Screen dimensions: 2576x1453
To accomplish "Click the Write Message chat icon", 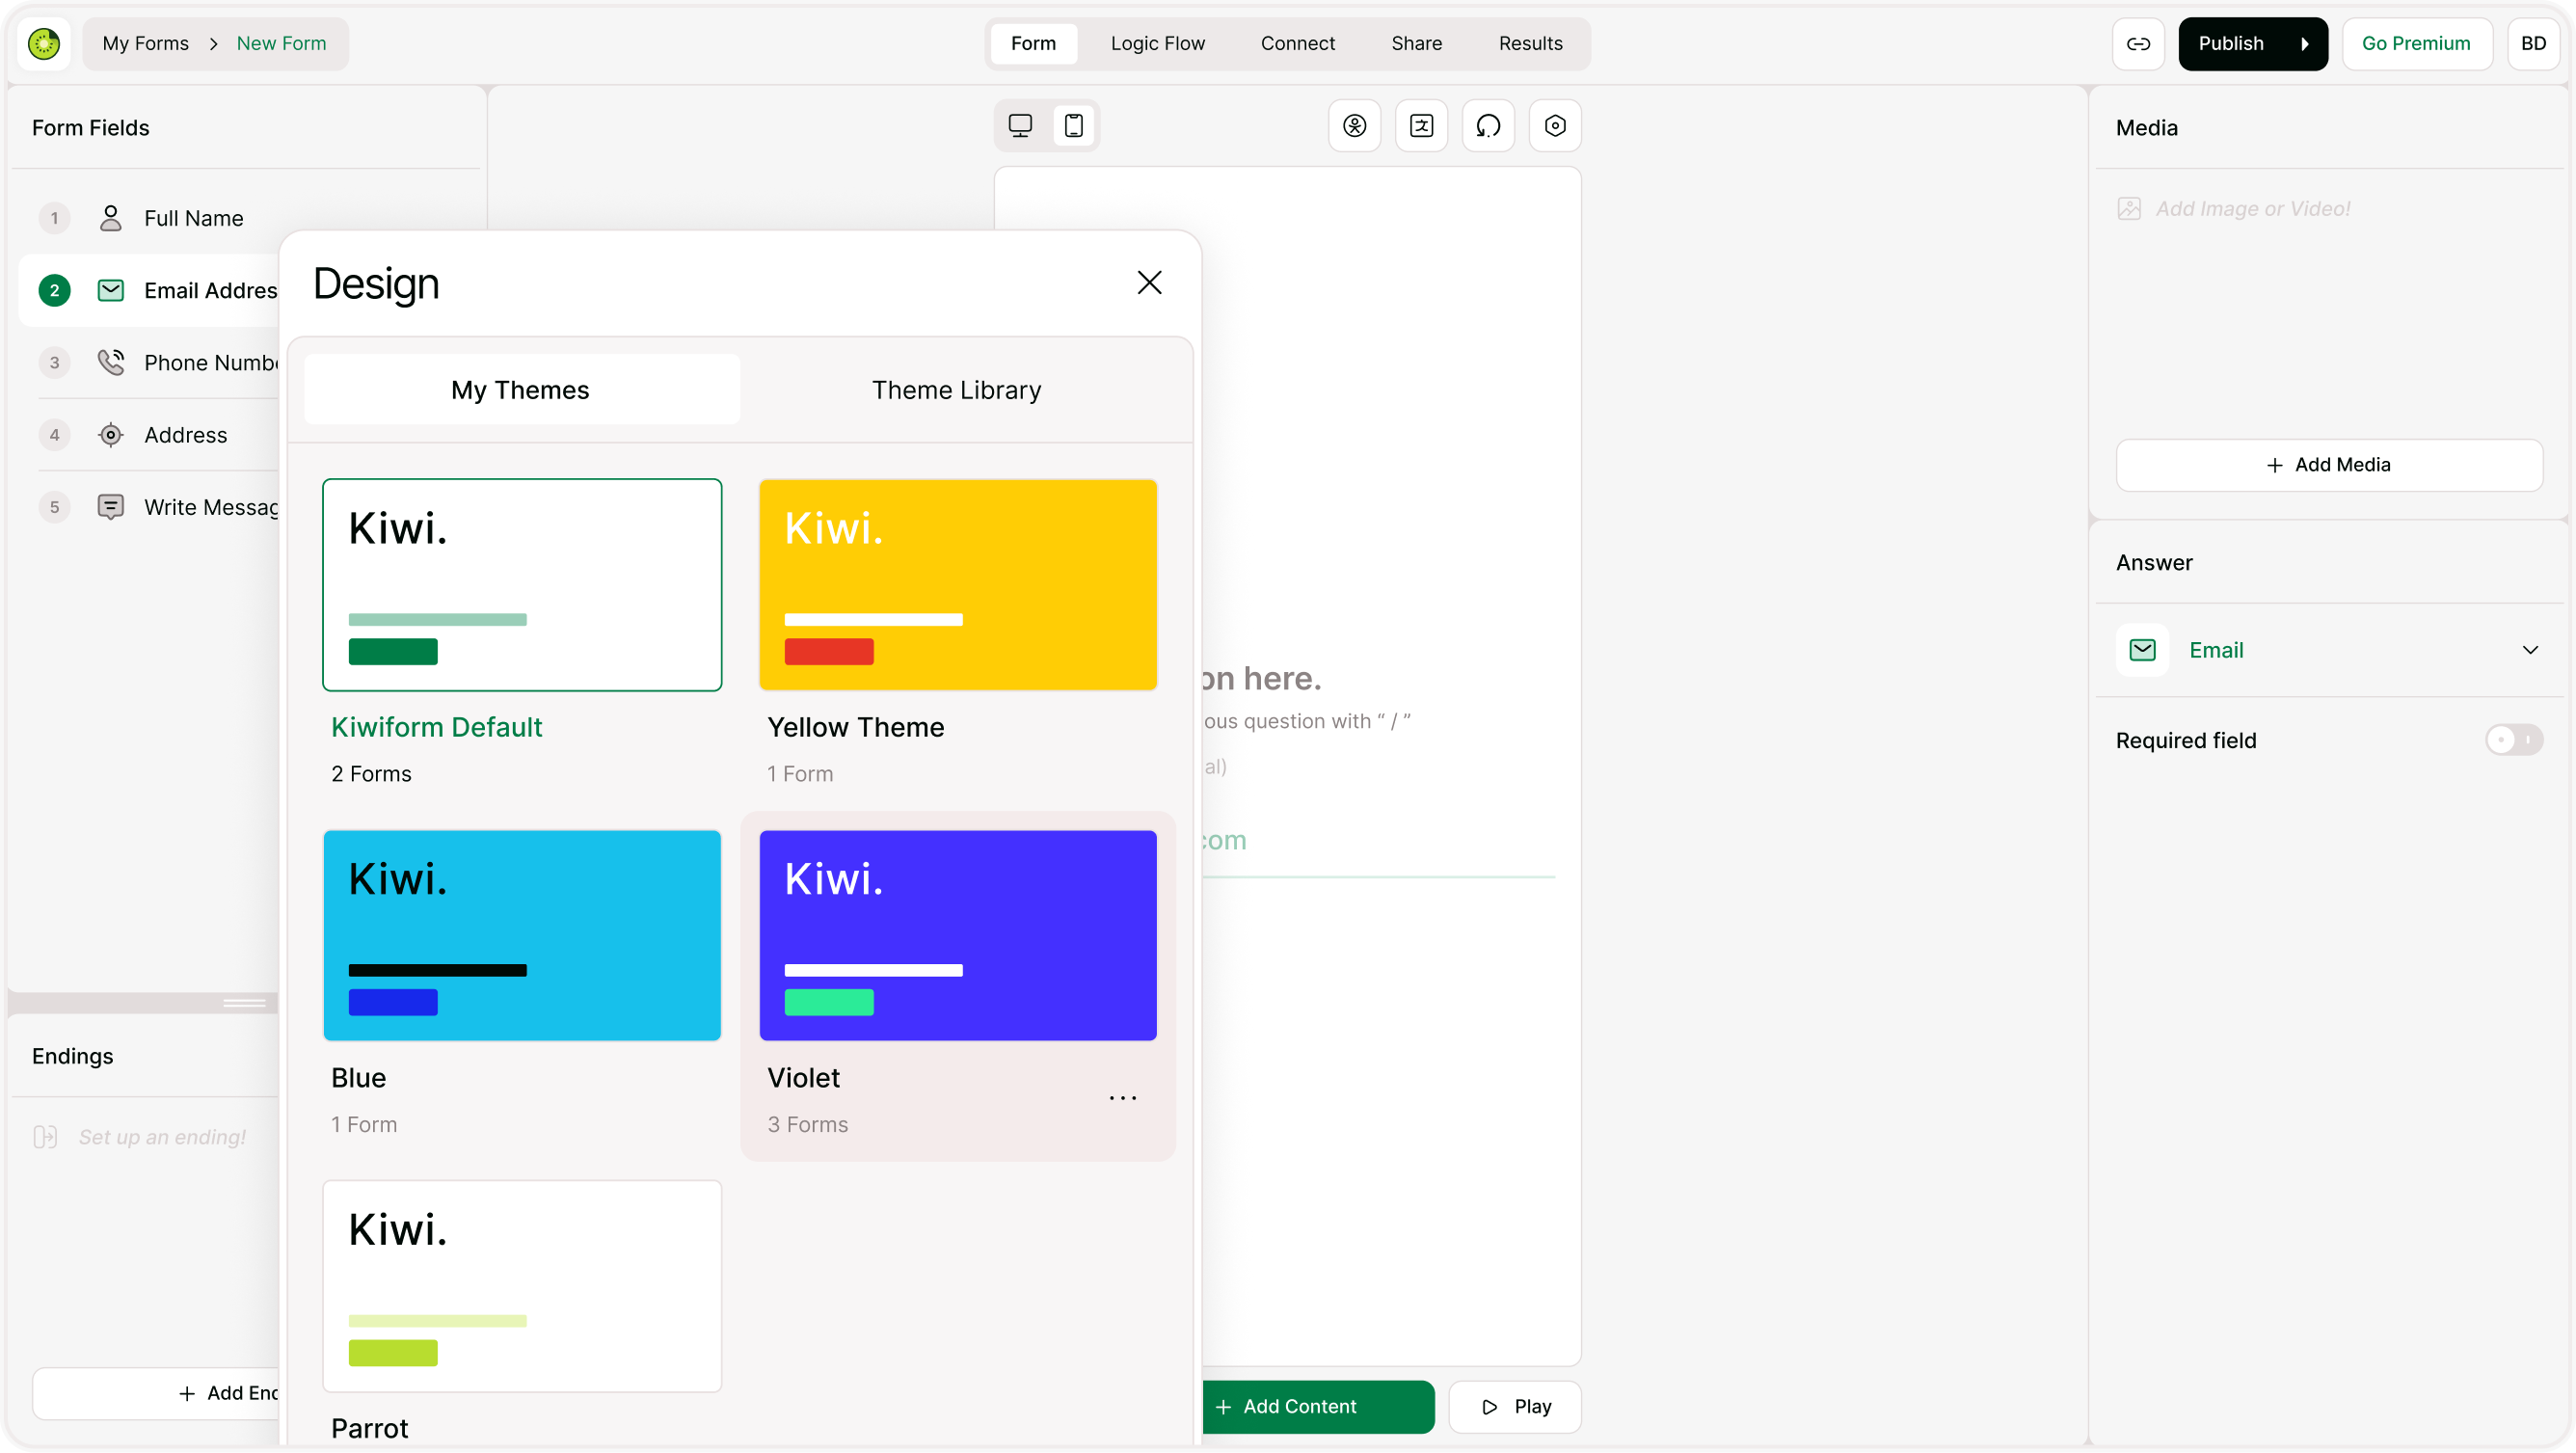I will (x=110, y=507).
